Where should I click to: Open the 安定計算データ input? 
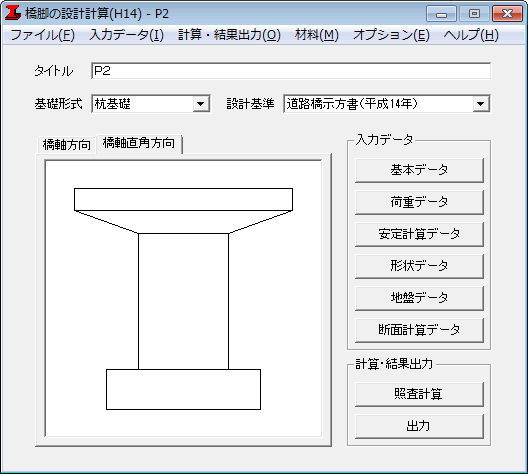point(419,234)
